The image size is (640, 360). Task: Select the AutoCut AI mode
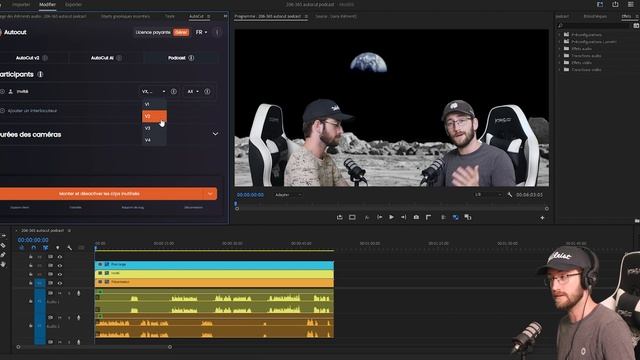pyautogui.click(x=106, y=58)
